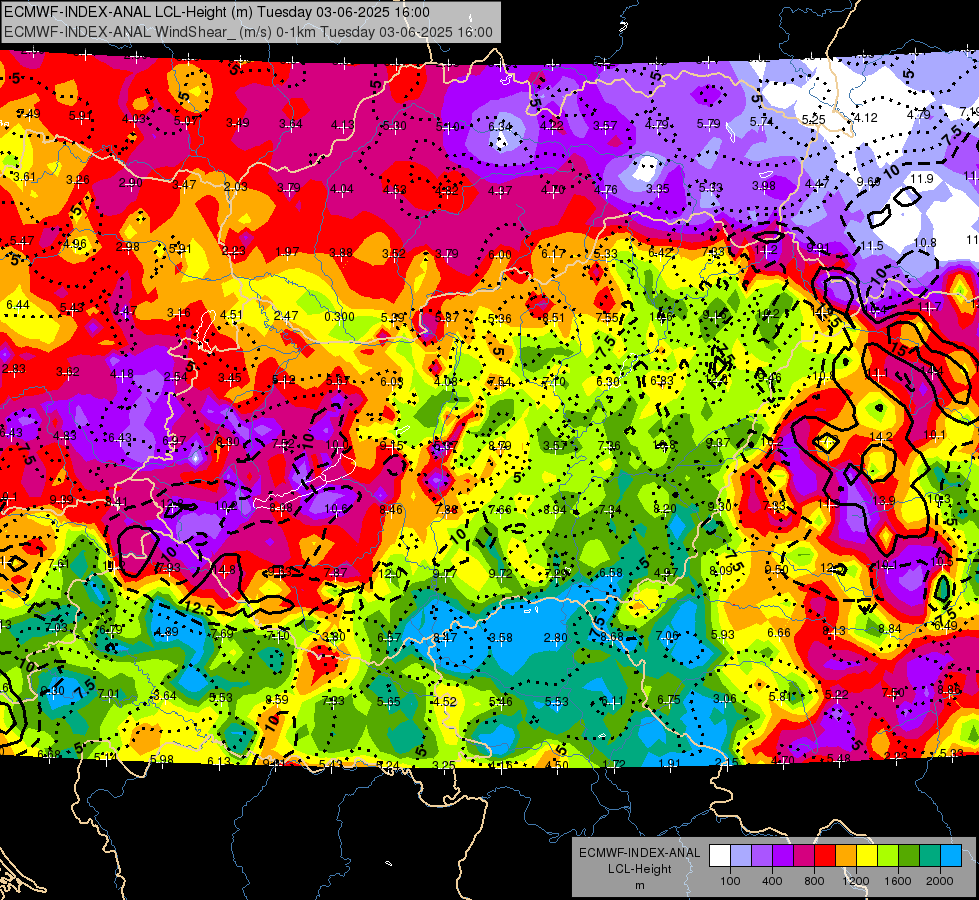Viewport: 979px width, 900px height.
Task: Pick the teal legend swatch
Action: pos(930,856)
